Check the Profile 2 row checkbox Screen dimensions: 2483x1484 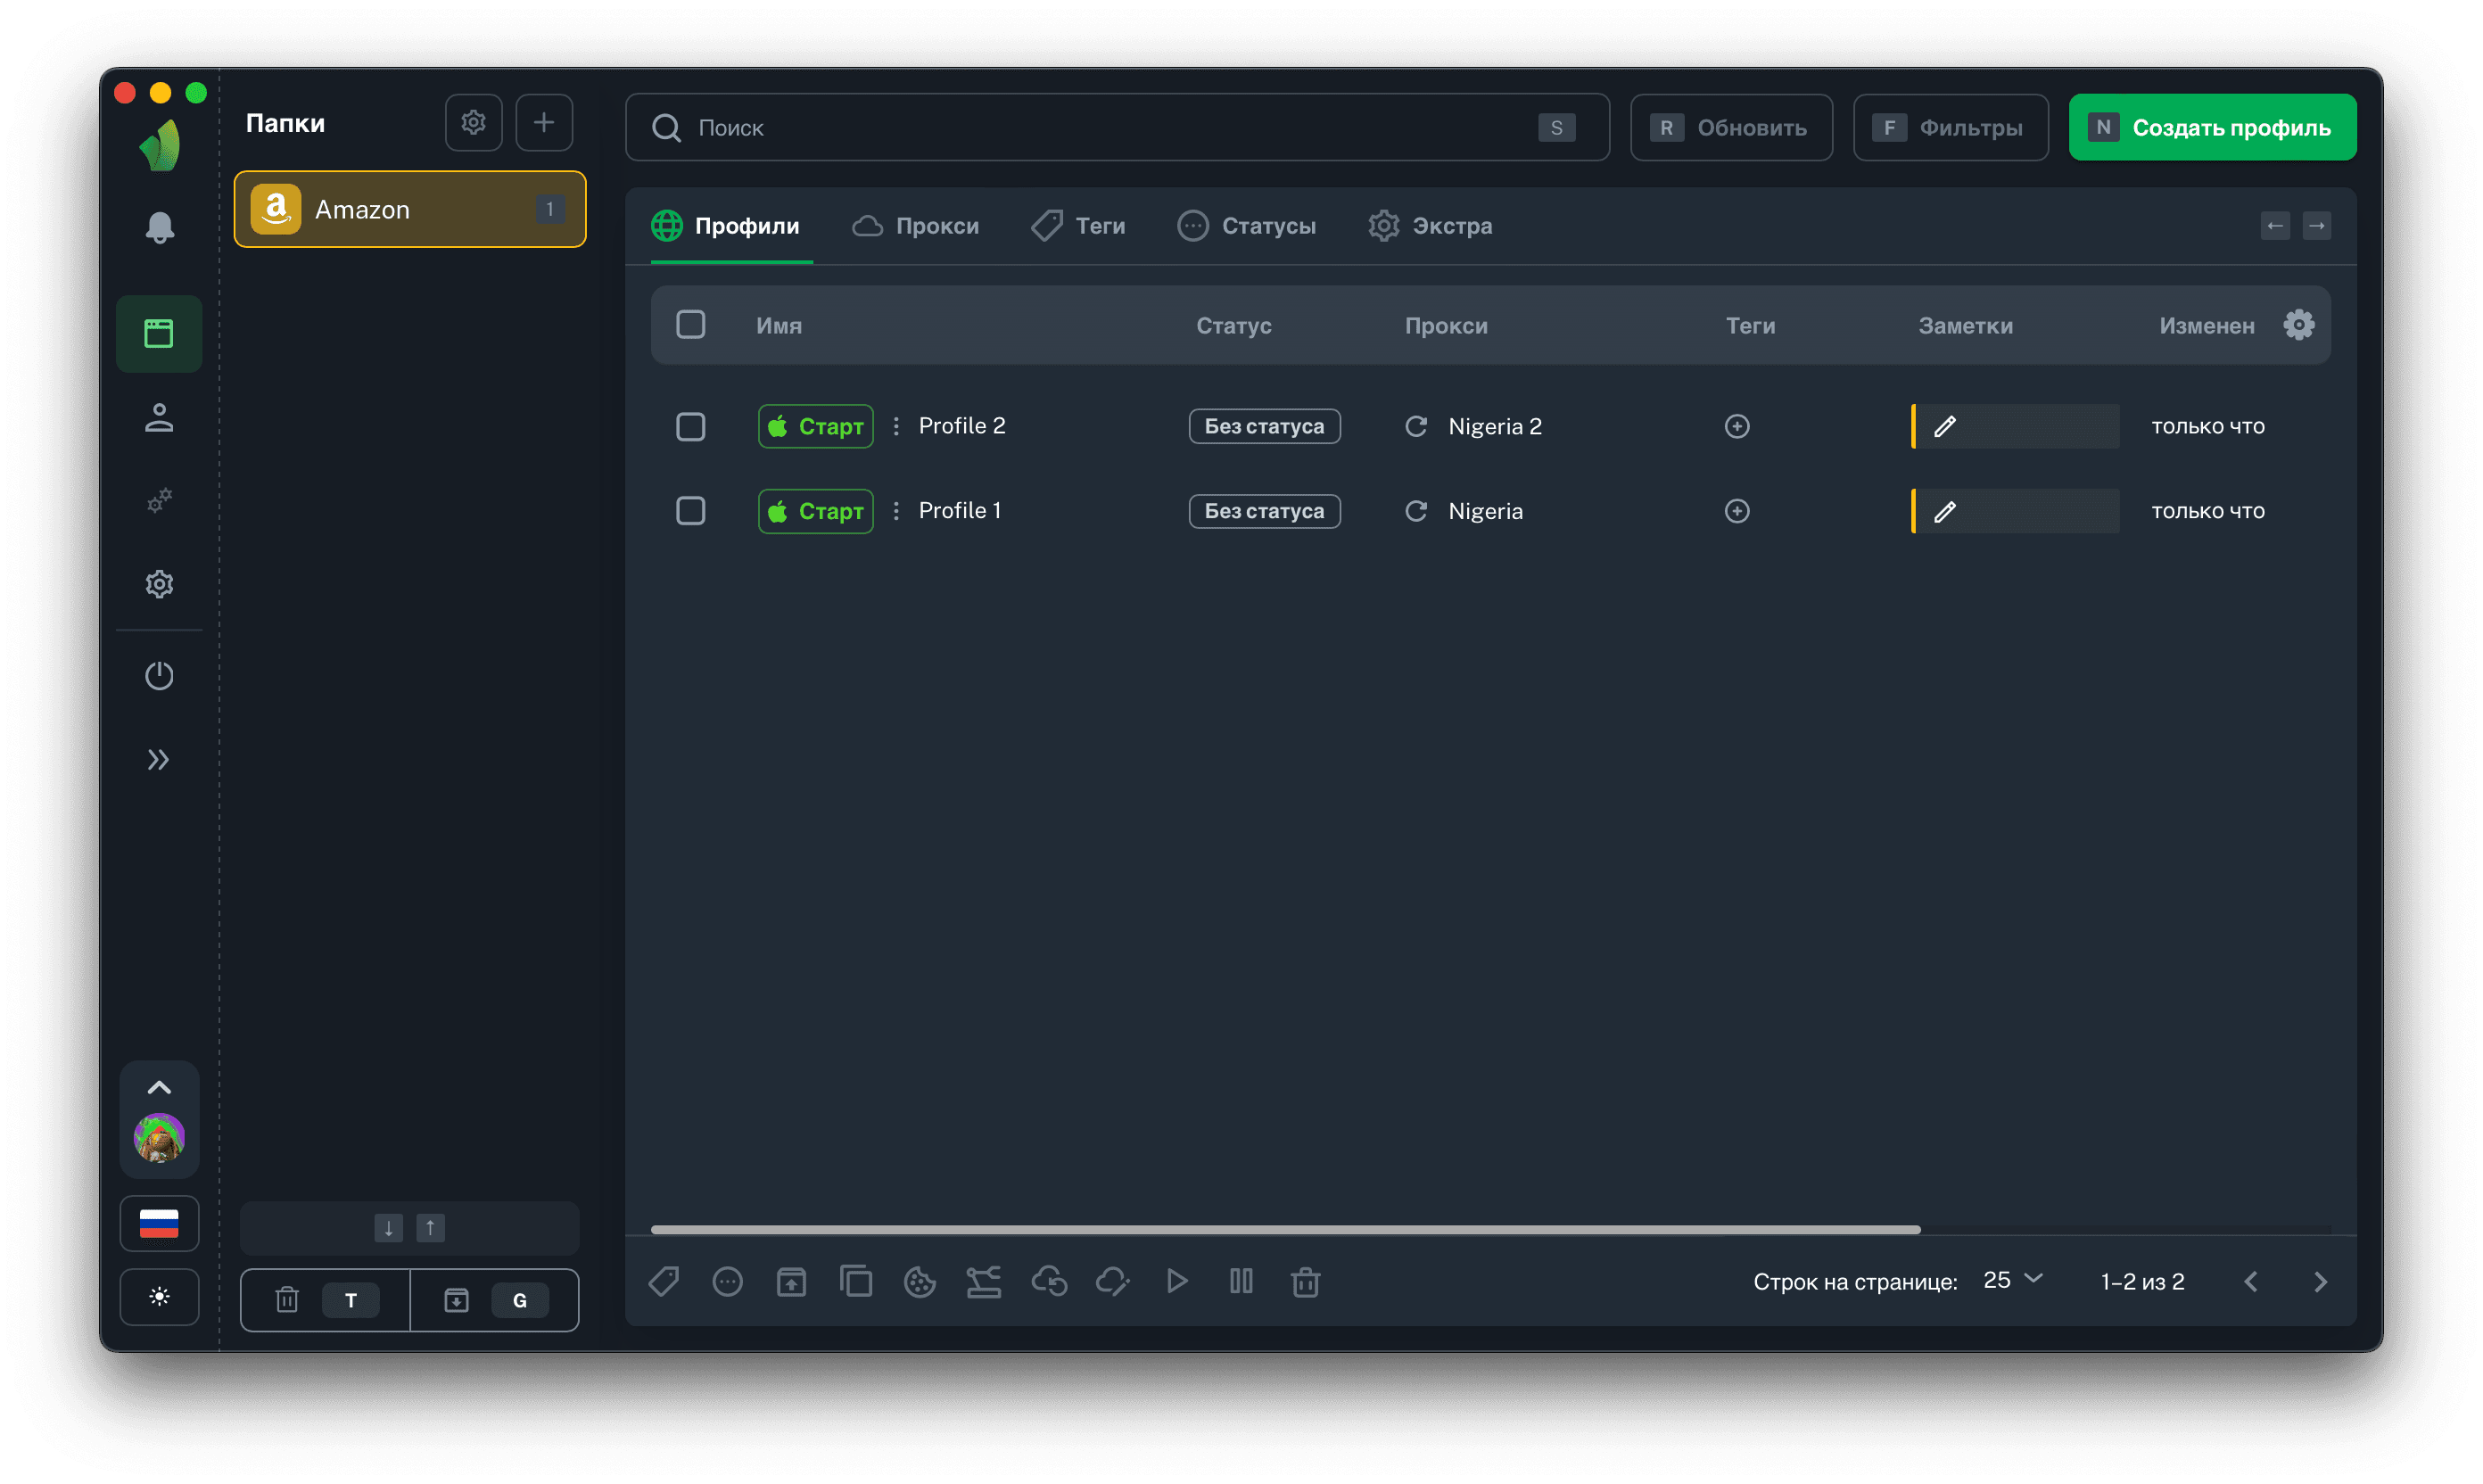click(691, 427)
